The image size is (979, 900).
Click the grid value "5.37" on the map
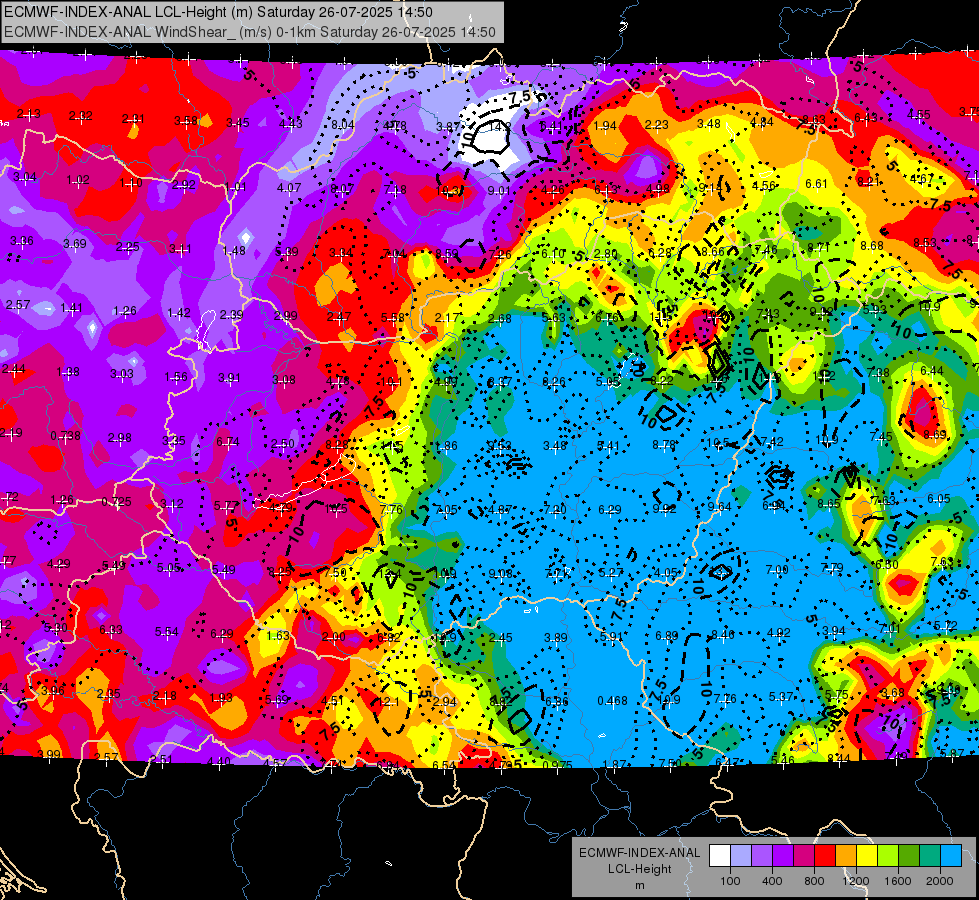tap(781, 696)
